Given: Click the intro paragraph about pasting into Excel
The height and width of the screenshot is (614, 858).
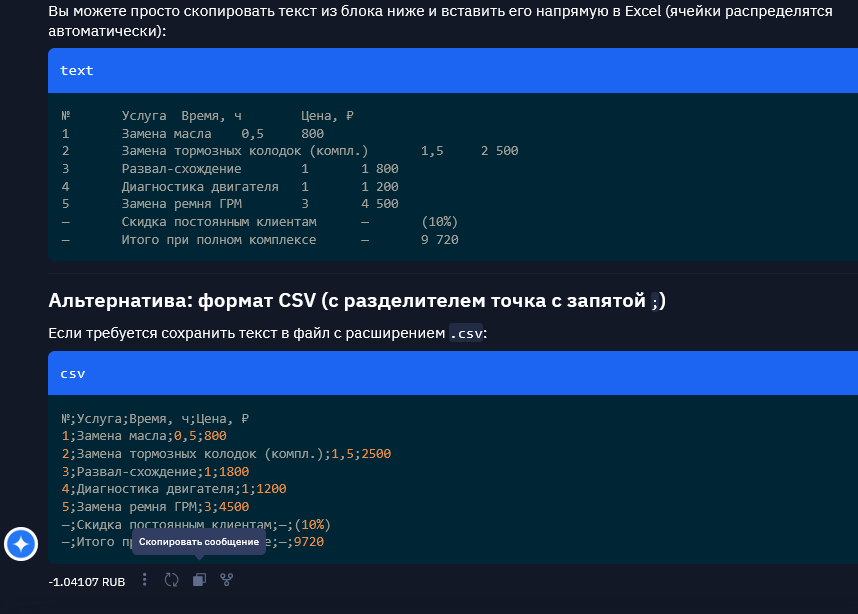Looking at the screenshot, I should point(440,21).
